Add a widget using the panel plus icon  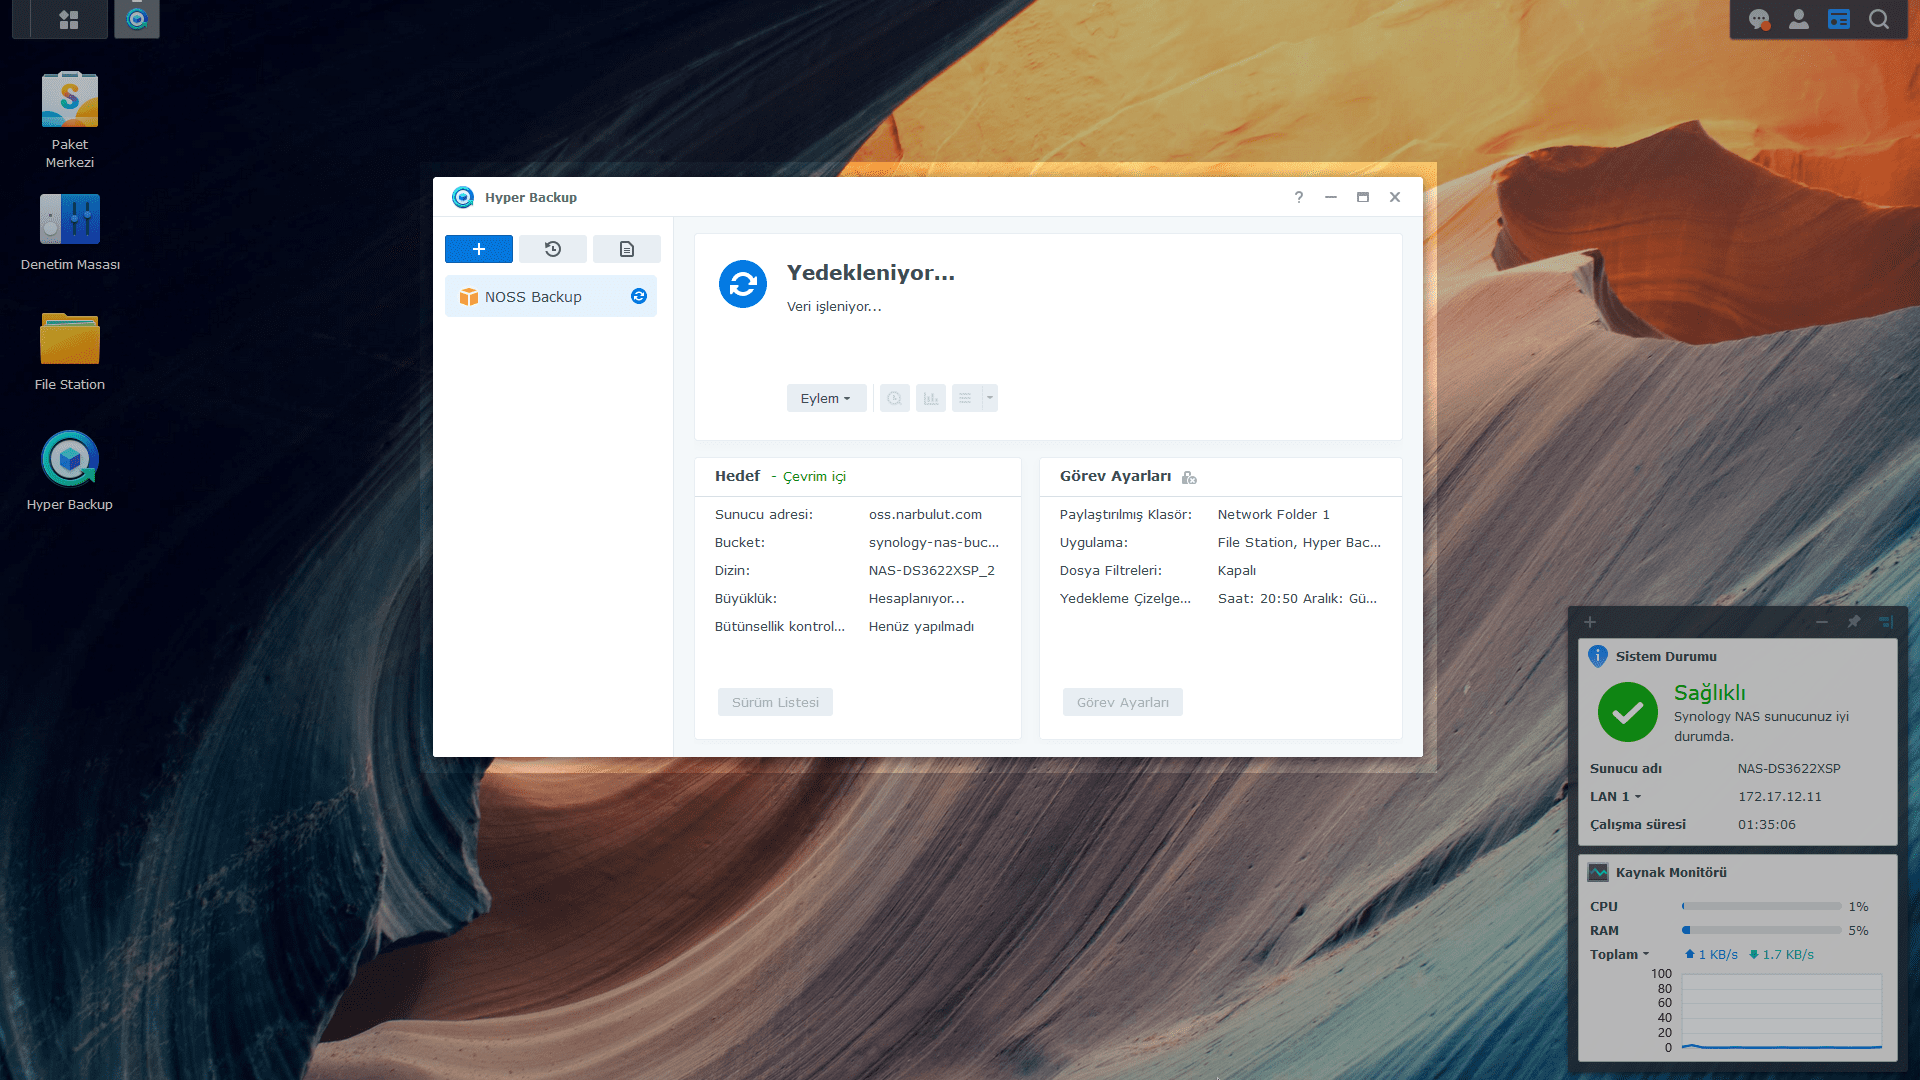click(x=1590, y=622)
